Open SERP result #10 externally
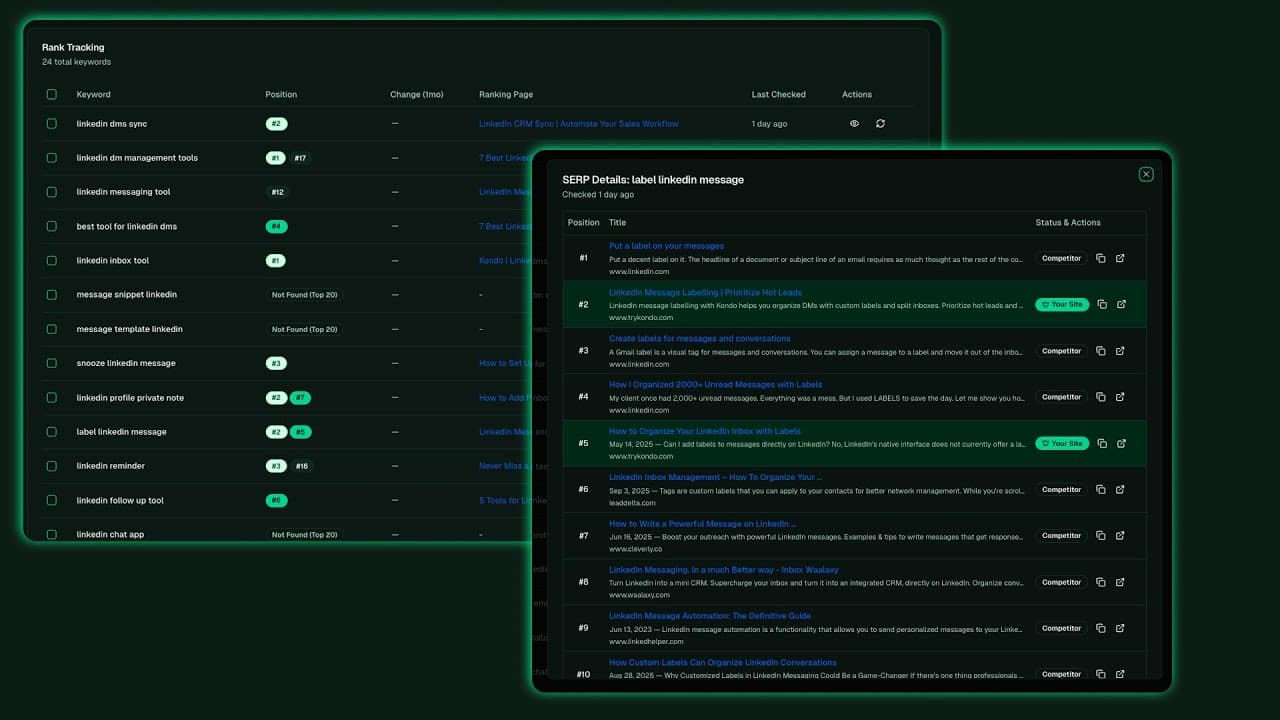The width and height of the screenshot is (1280, 720). tap(1120, 674)
